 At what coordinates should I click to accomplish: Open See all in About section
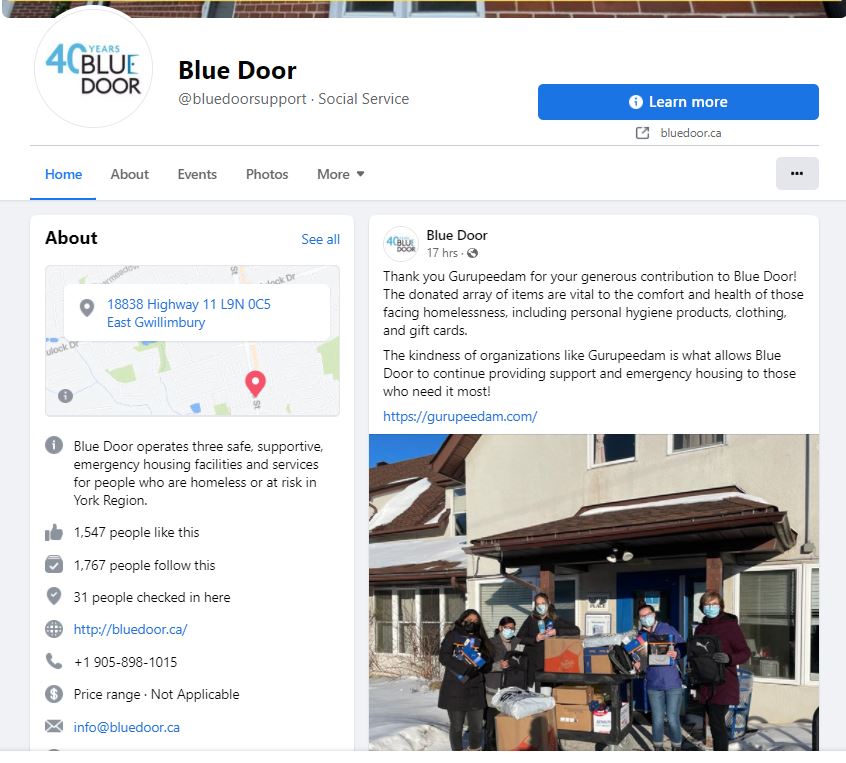coord(320,239)
